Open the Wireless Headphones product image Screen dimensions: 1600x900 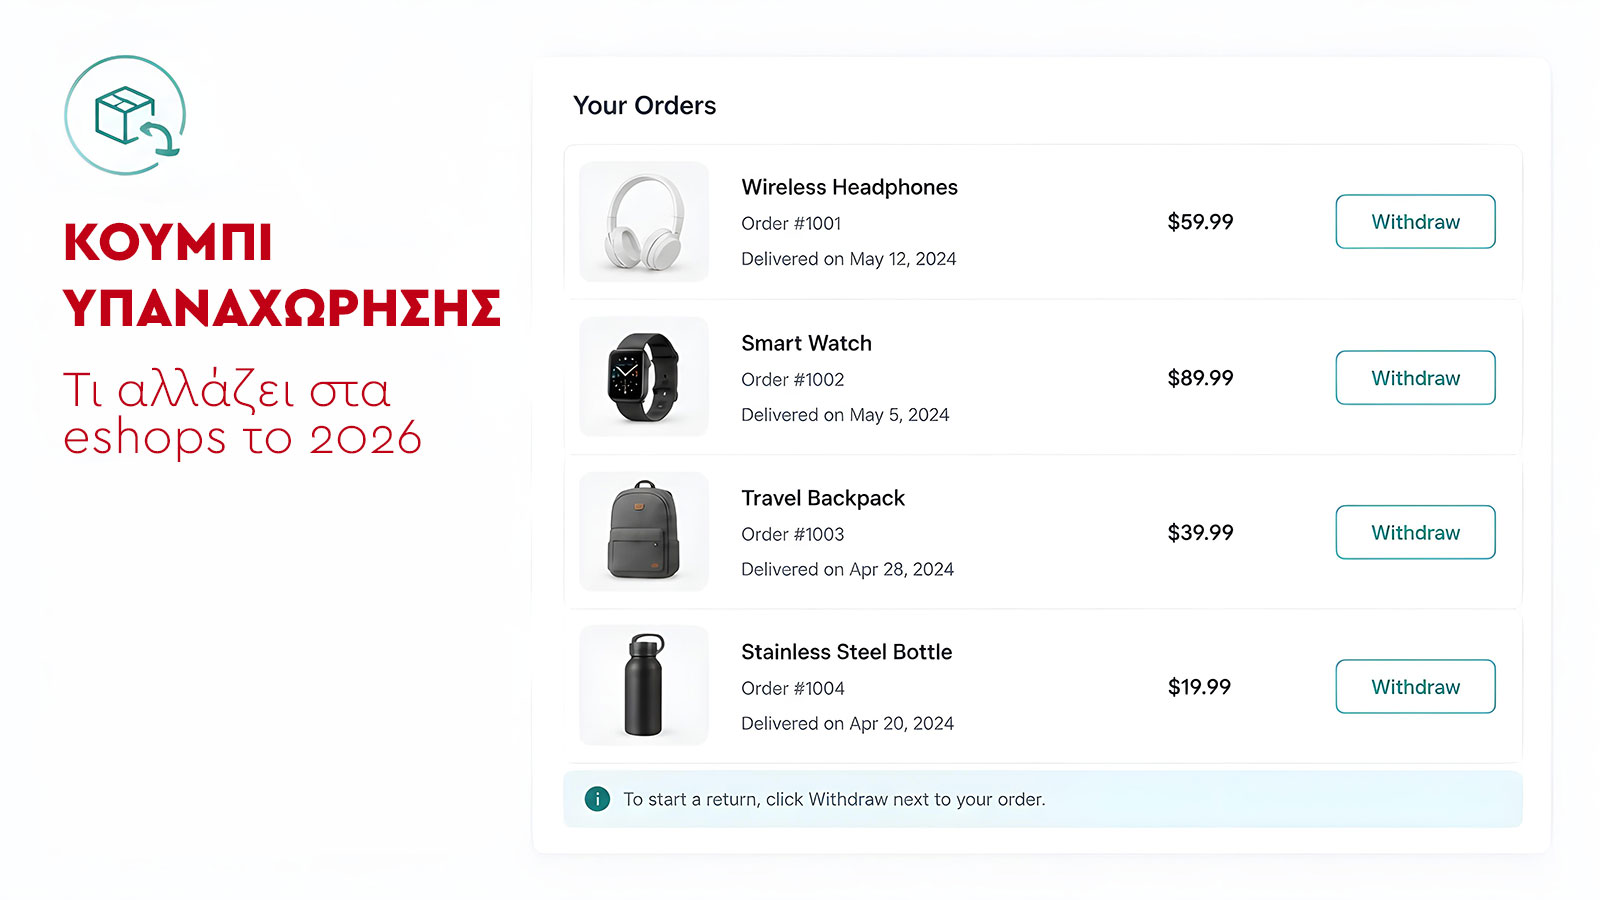click(644, 222)
